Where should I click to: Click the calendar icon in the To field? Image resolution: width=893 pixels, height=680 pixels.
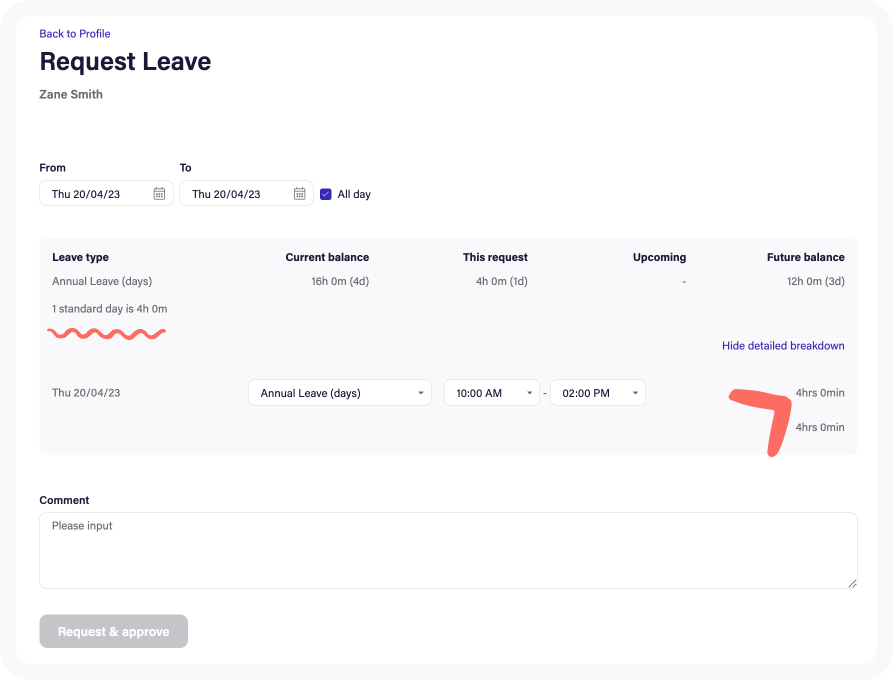[x=299, y=193]
